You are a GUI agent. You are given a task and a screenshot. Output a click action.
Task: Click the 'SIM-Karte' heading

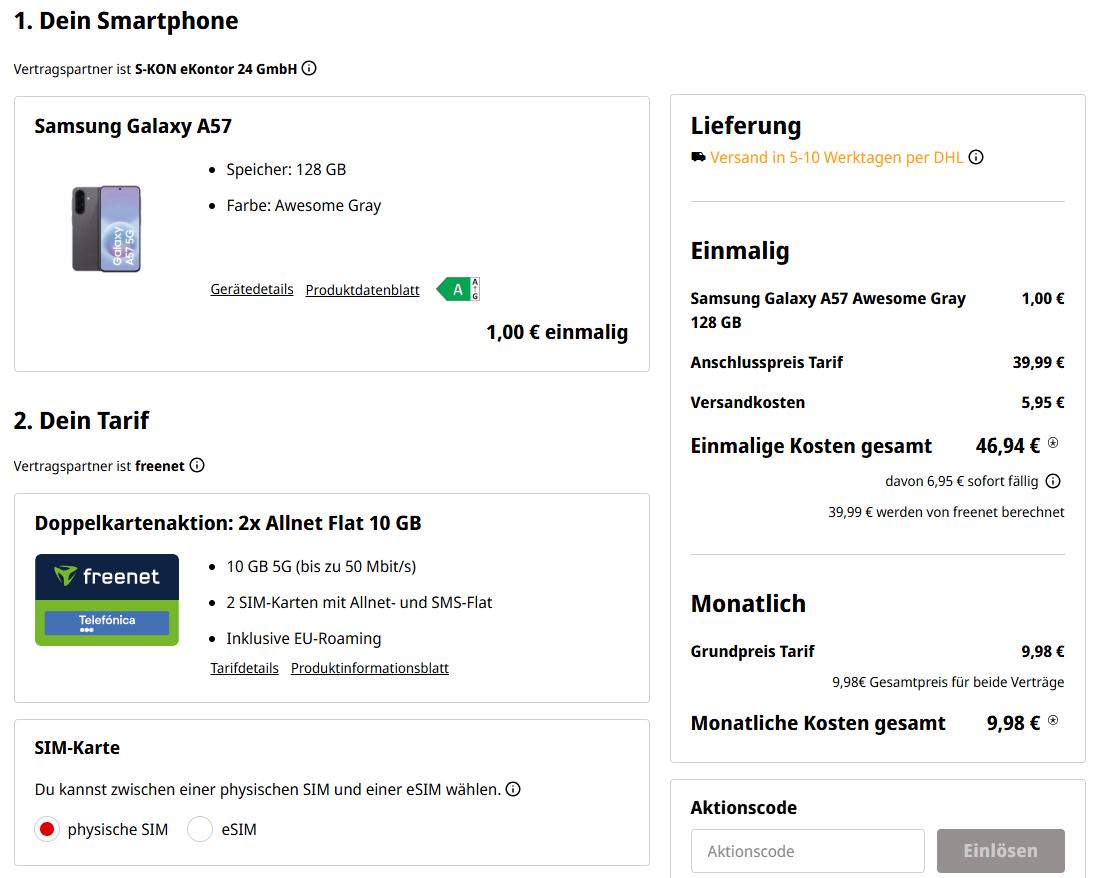77,747
